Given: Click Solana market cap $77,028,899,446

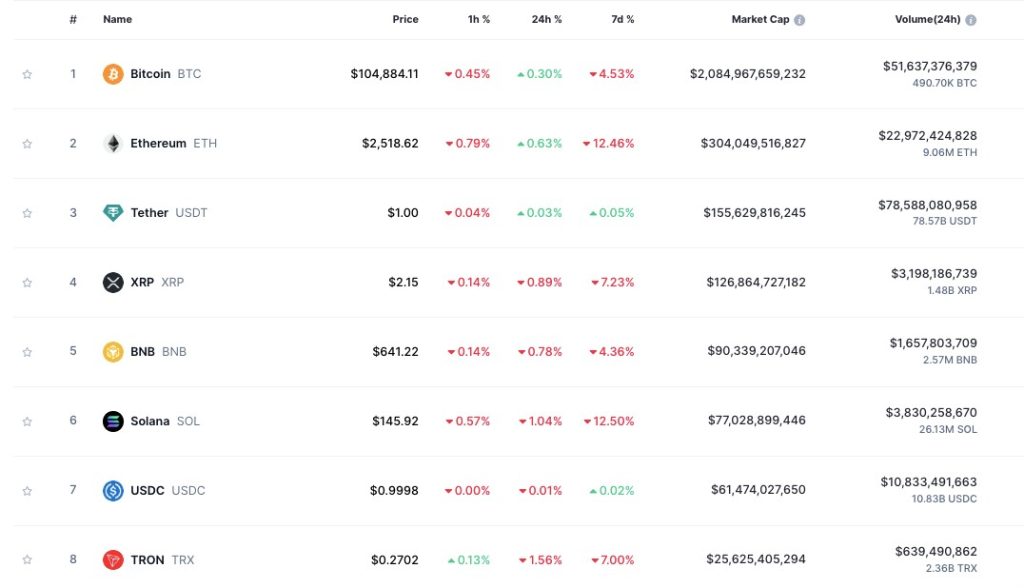Looking at the screenshot, I should (757, 420).
